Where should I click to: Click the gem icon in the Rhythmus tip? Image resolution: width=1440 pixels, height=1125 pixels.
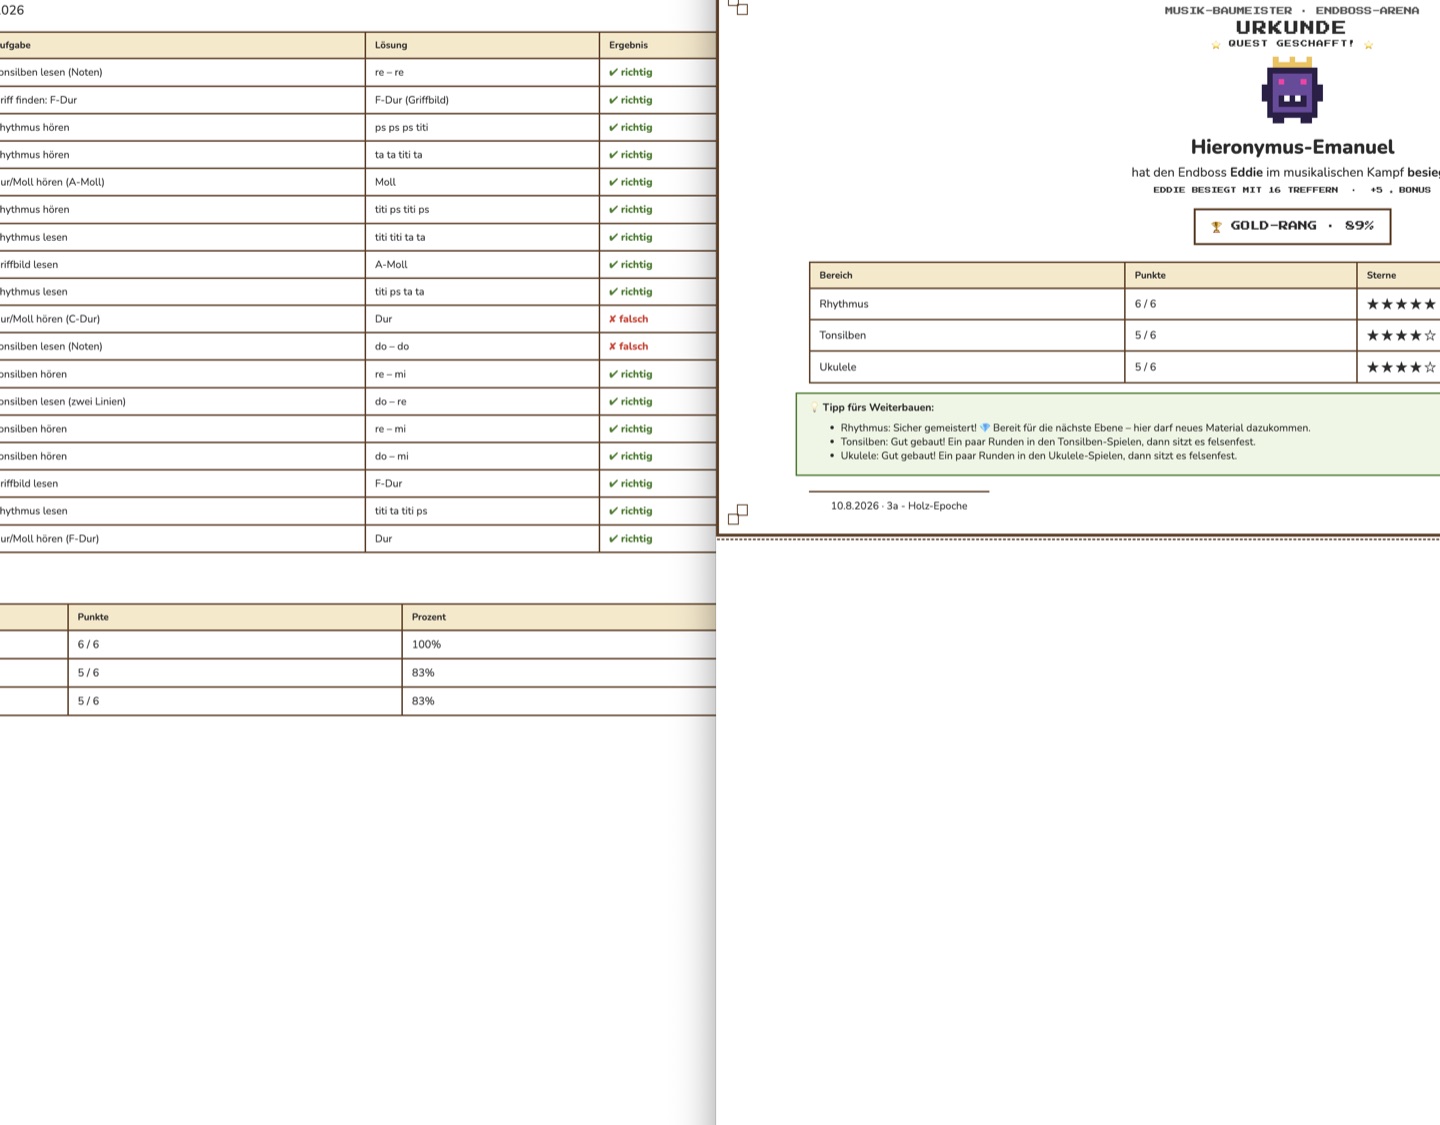(x=985, y=428)
